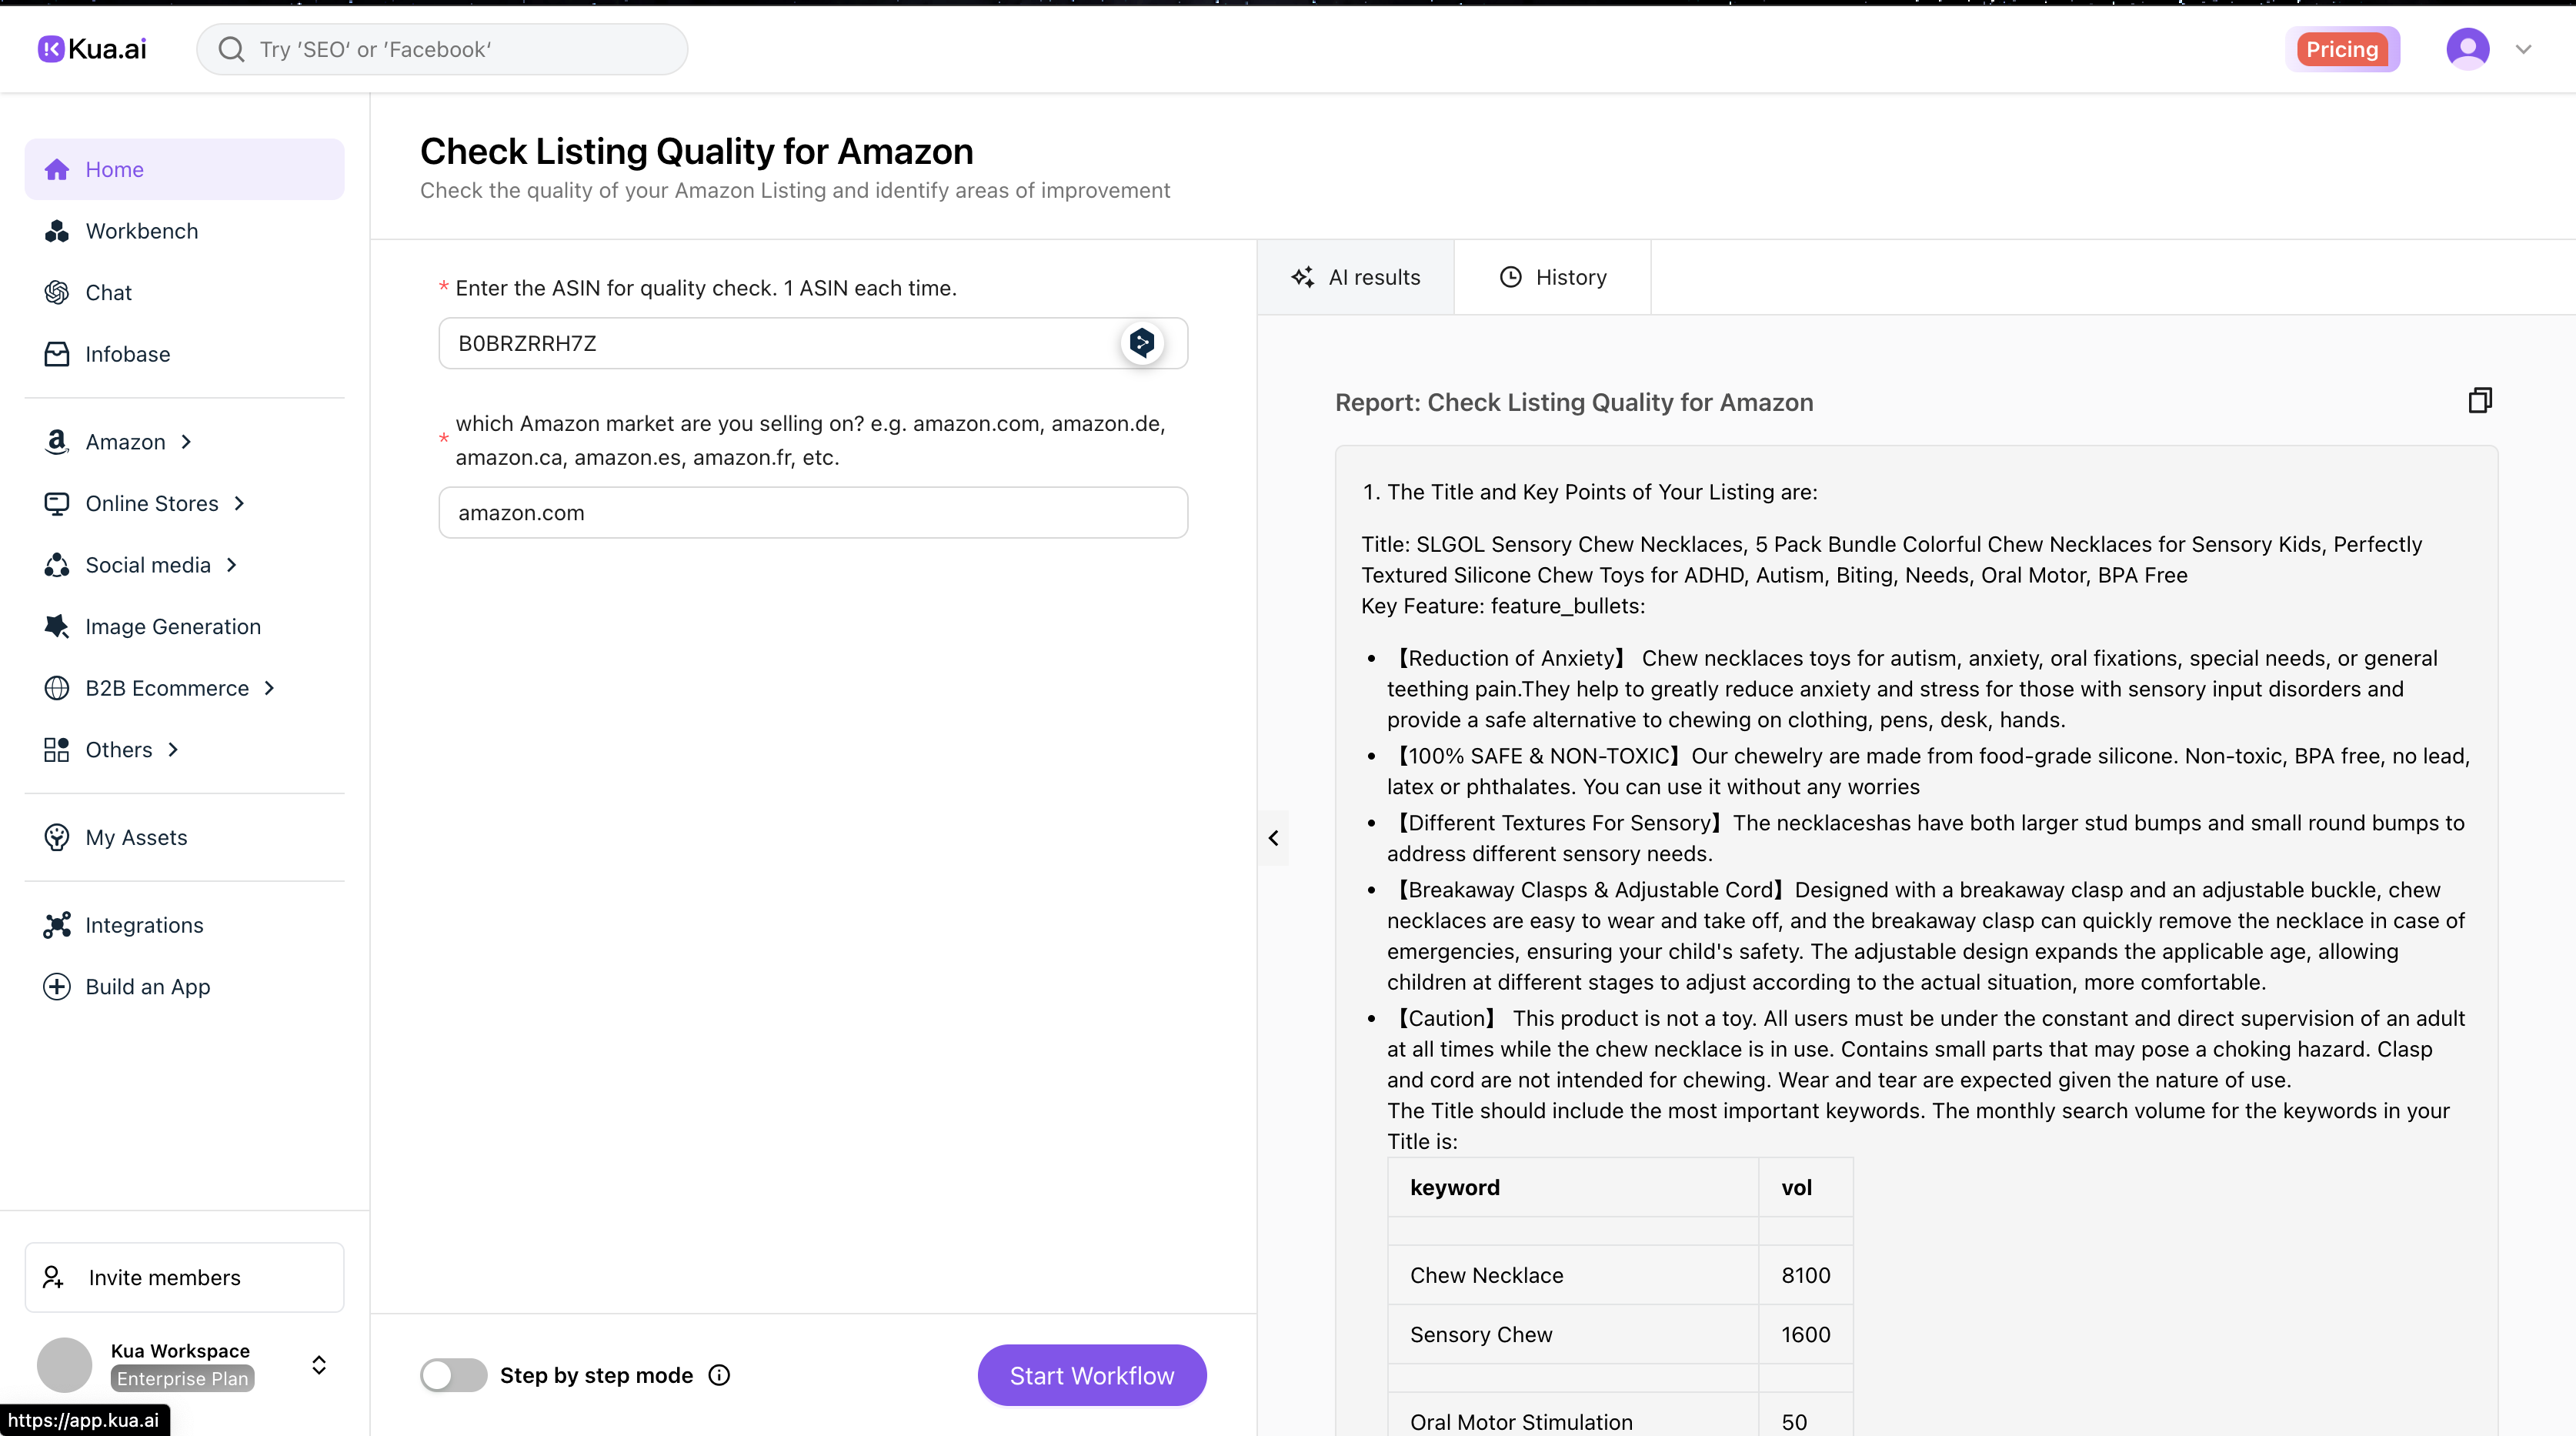This screenshot has height=1436, width=2576.
Task: Enable Step by step mode
Action: 452,1374
